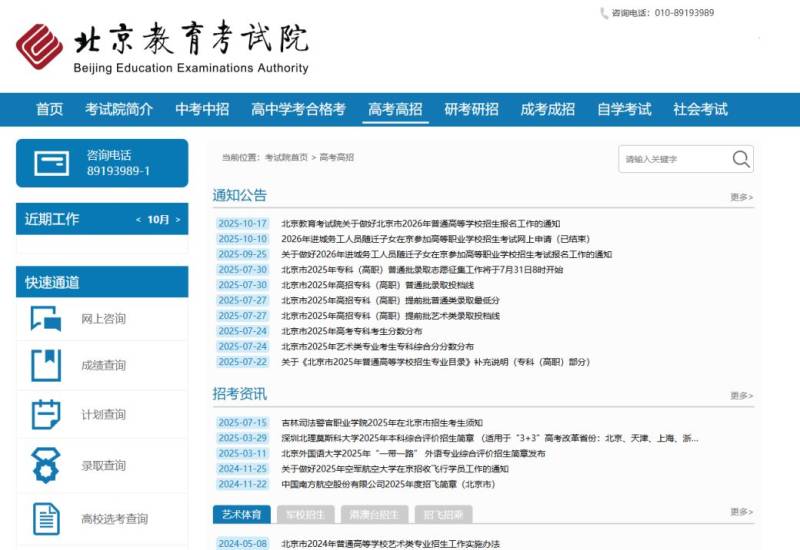The image size is (800, 550).
Task: Expand 更多 for 招考资讯 section
Action: point(741,396)
